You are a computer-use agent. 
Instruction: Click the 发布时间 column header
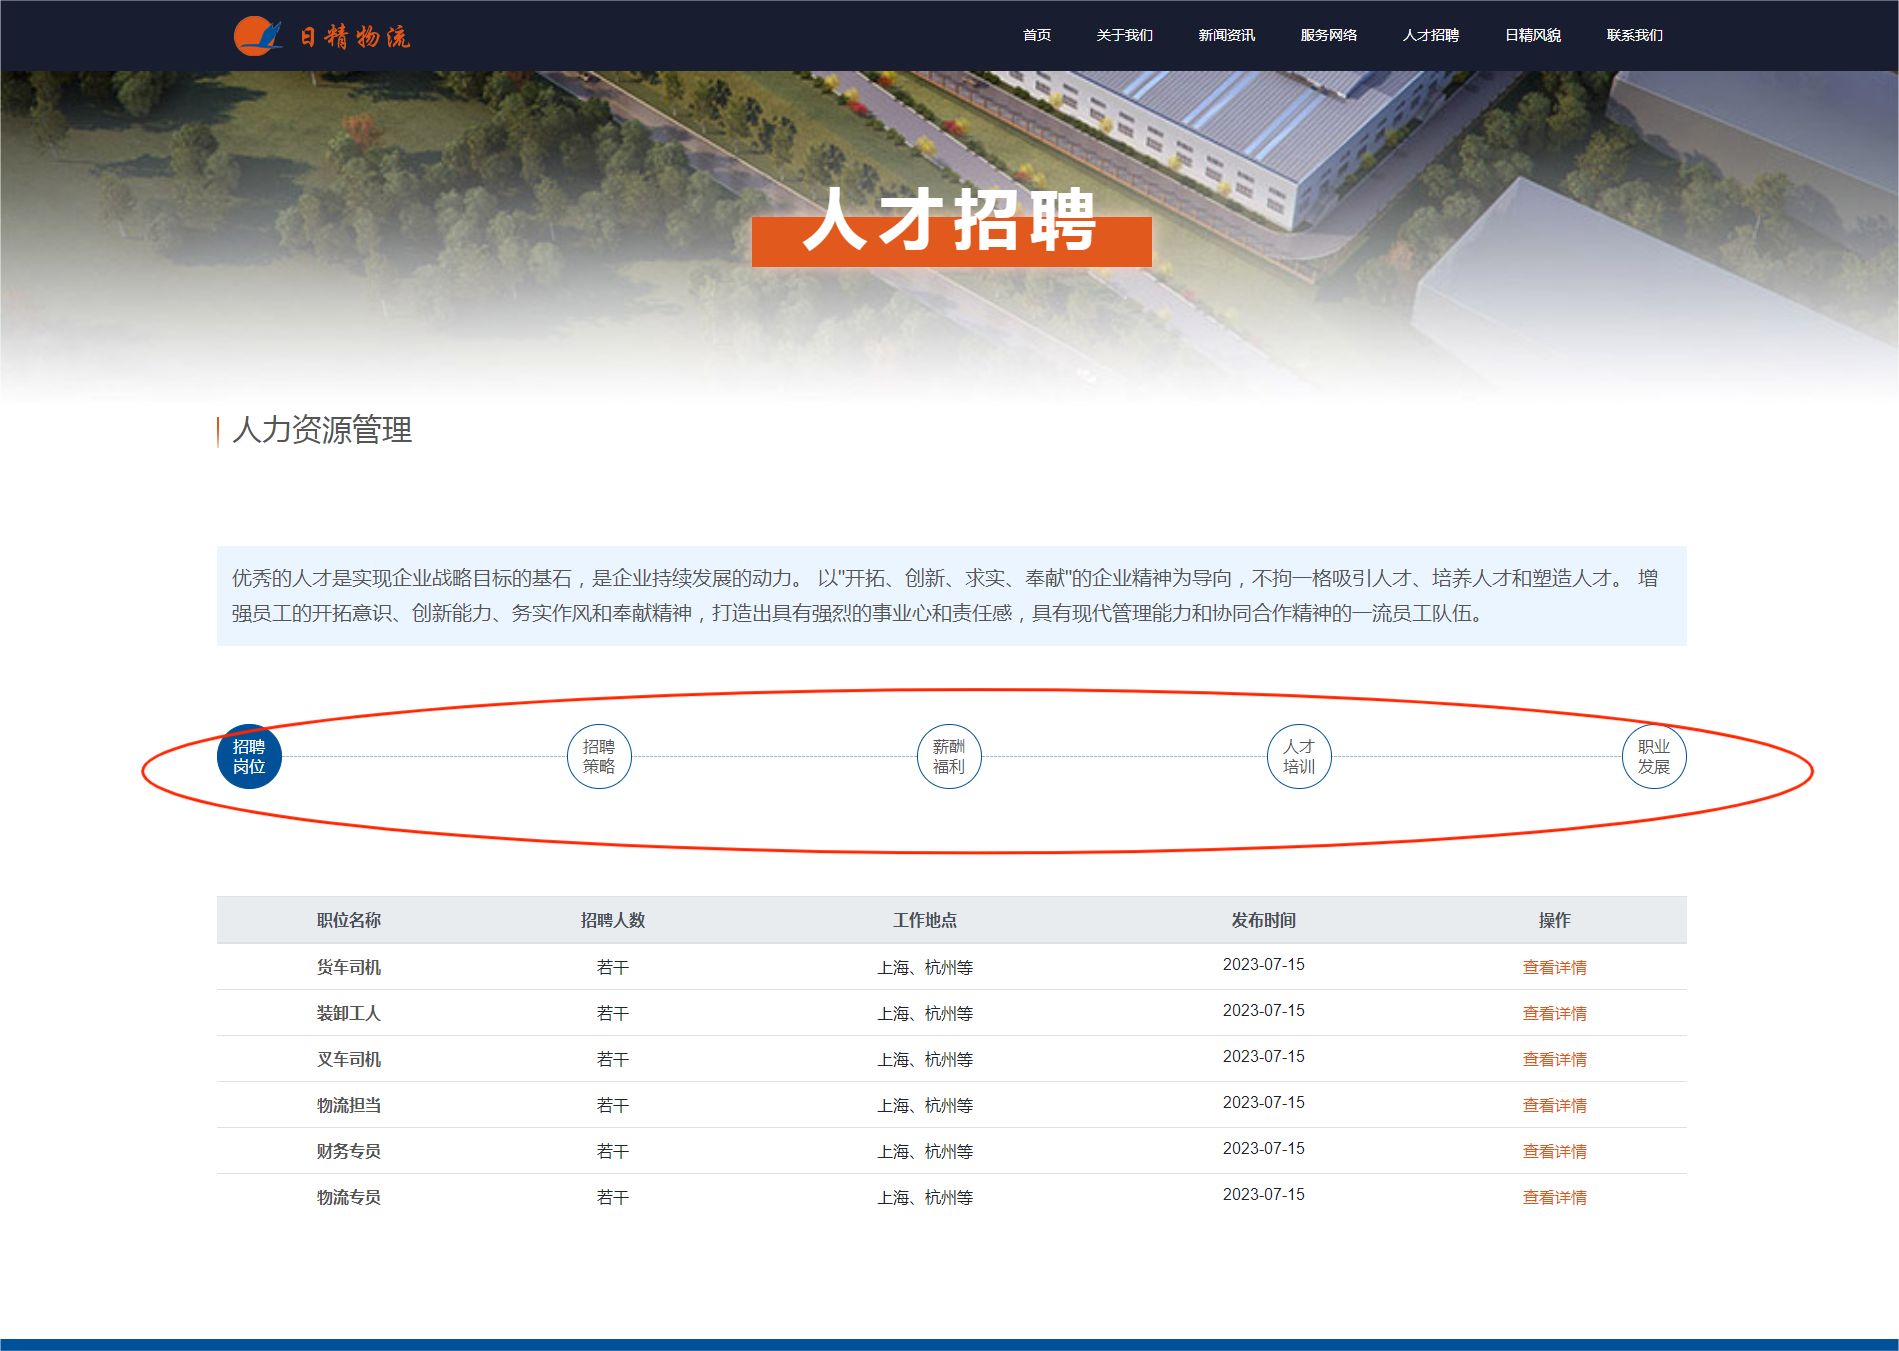click(1264, 920)
